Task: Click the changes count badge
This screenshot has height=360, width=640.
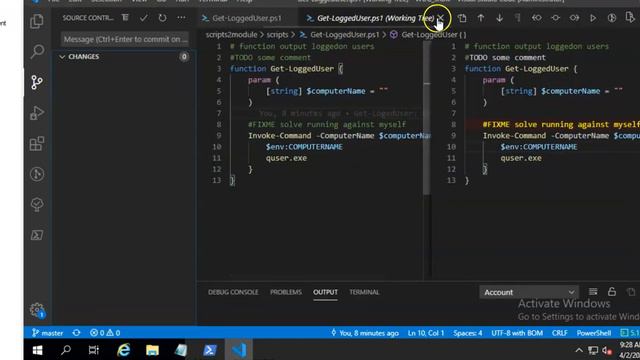Action: tap(184, 57)
